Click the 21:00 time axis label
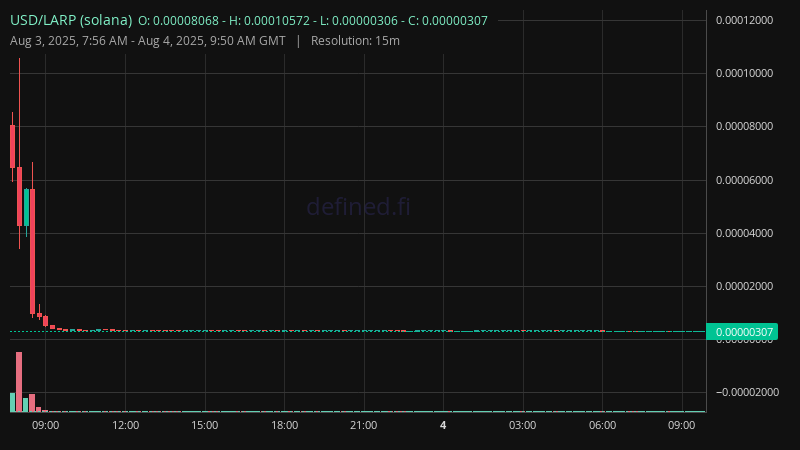Screen dimensions: 800x450 click(364, 426)
